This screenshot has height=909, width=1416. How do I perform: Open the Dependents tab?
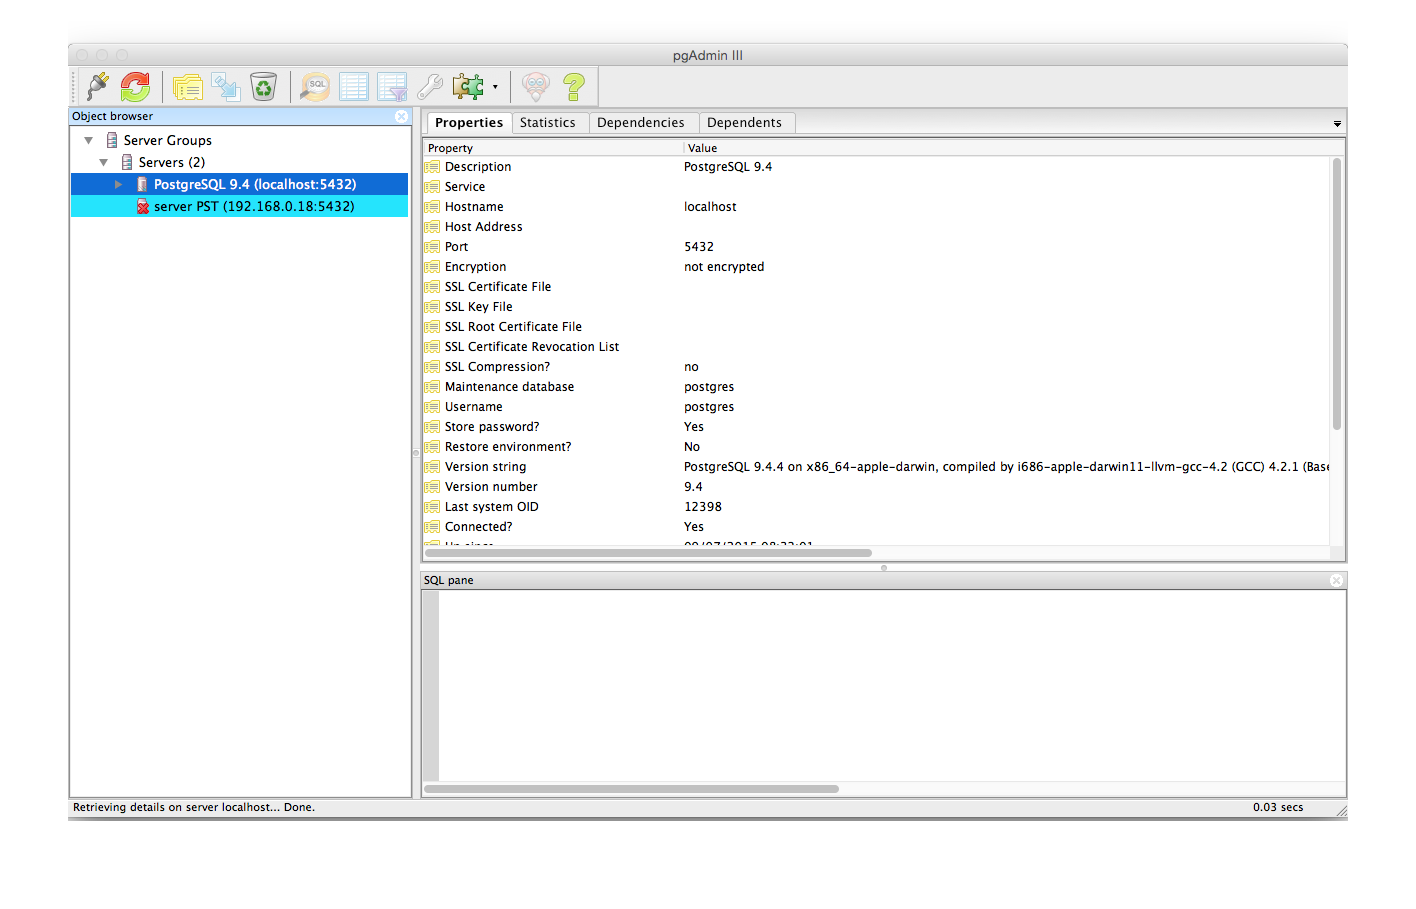(745, 123)
